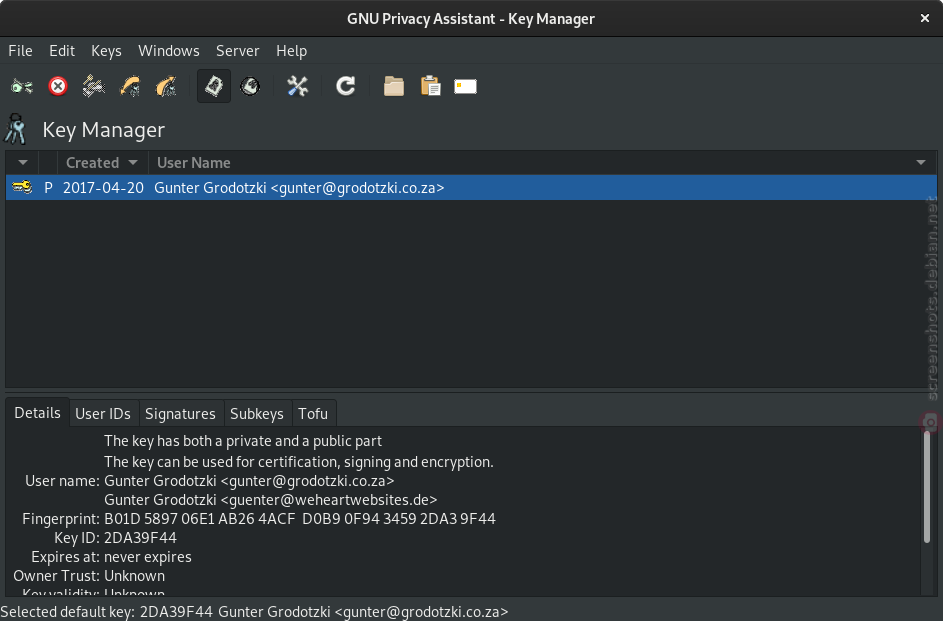Click the 'Fingerprint:' label

coord(61,519)
